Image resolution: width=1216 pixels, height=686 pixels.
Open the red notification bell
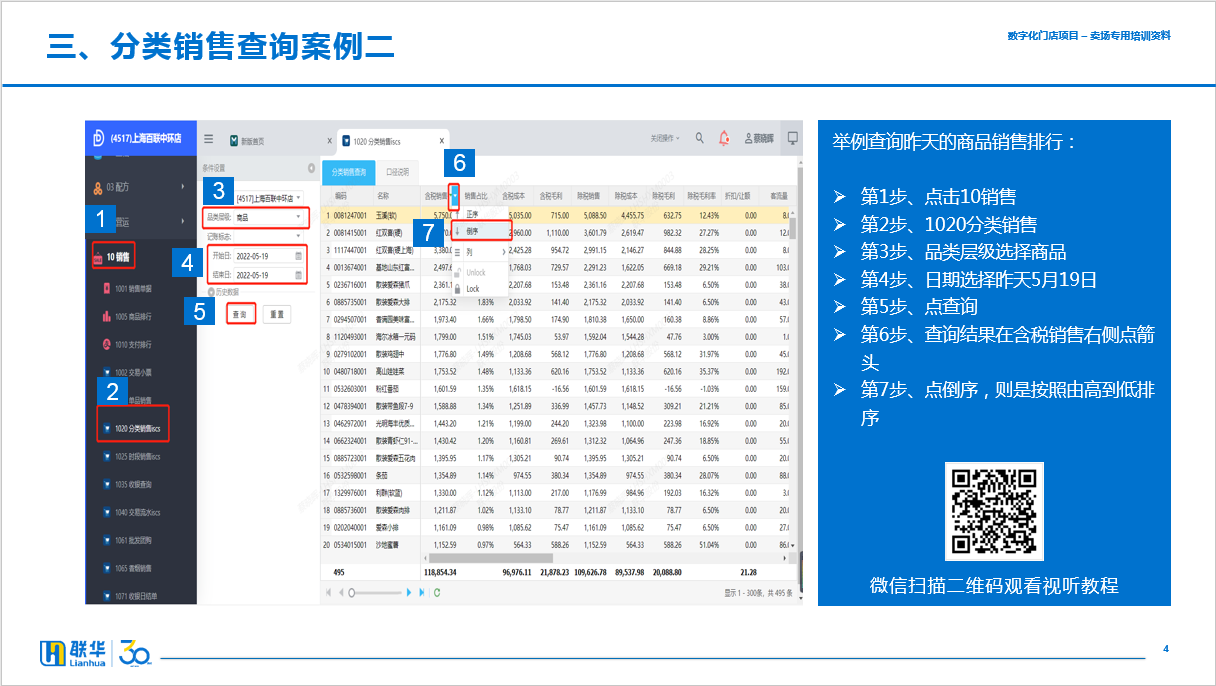[x=724, y=138]
